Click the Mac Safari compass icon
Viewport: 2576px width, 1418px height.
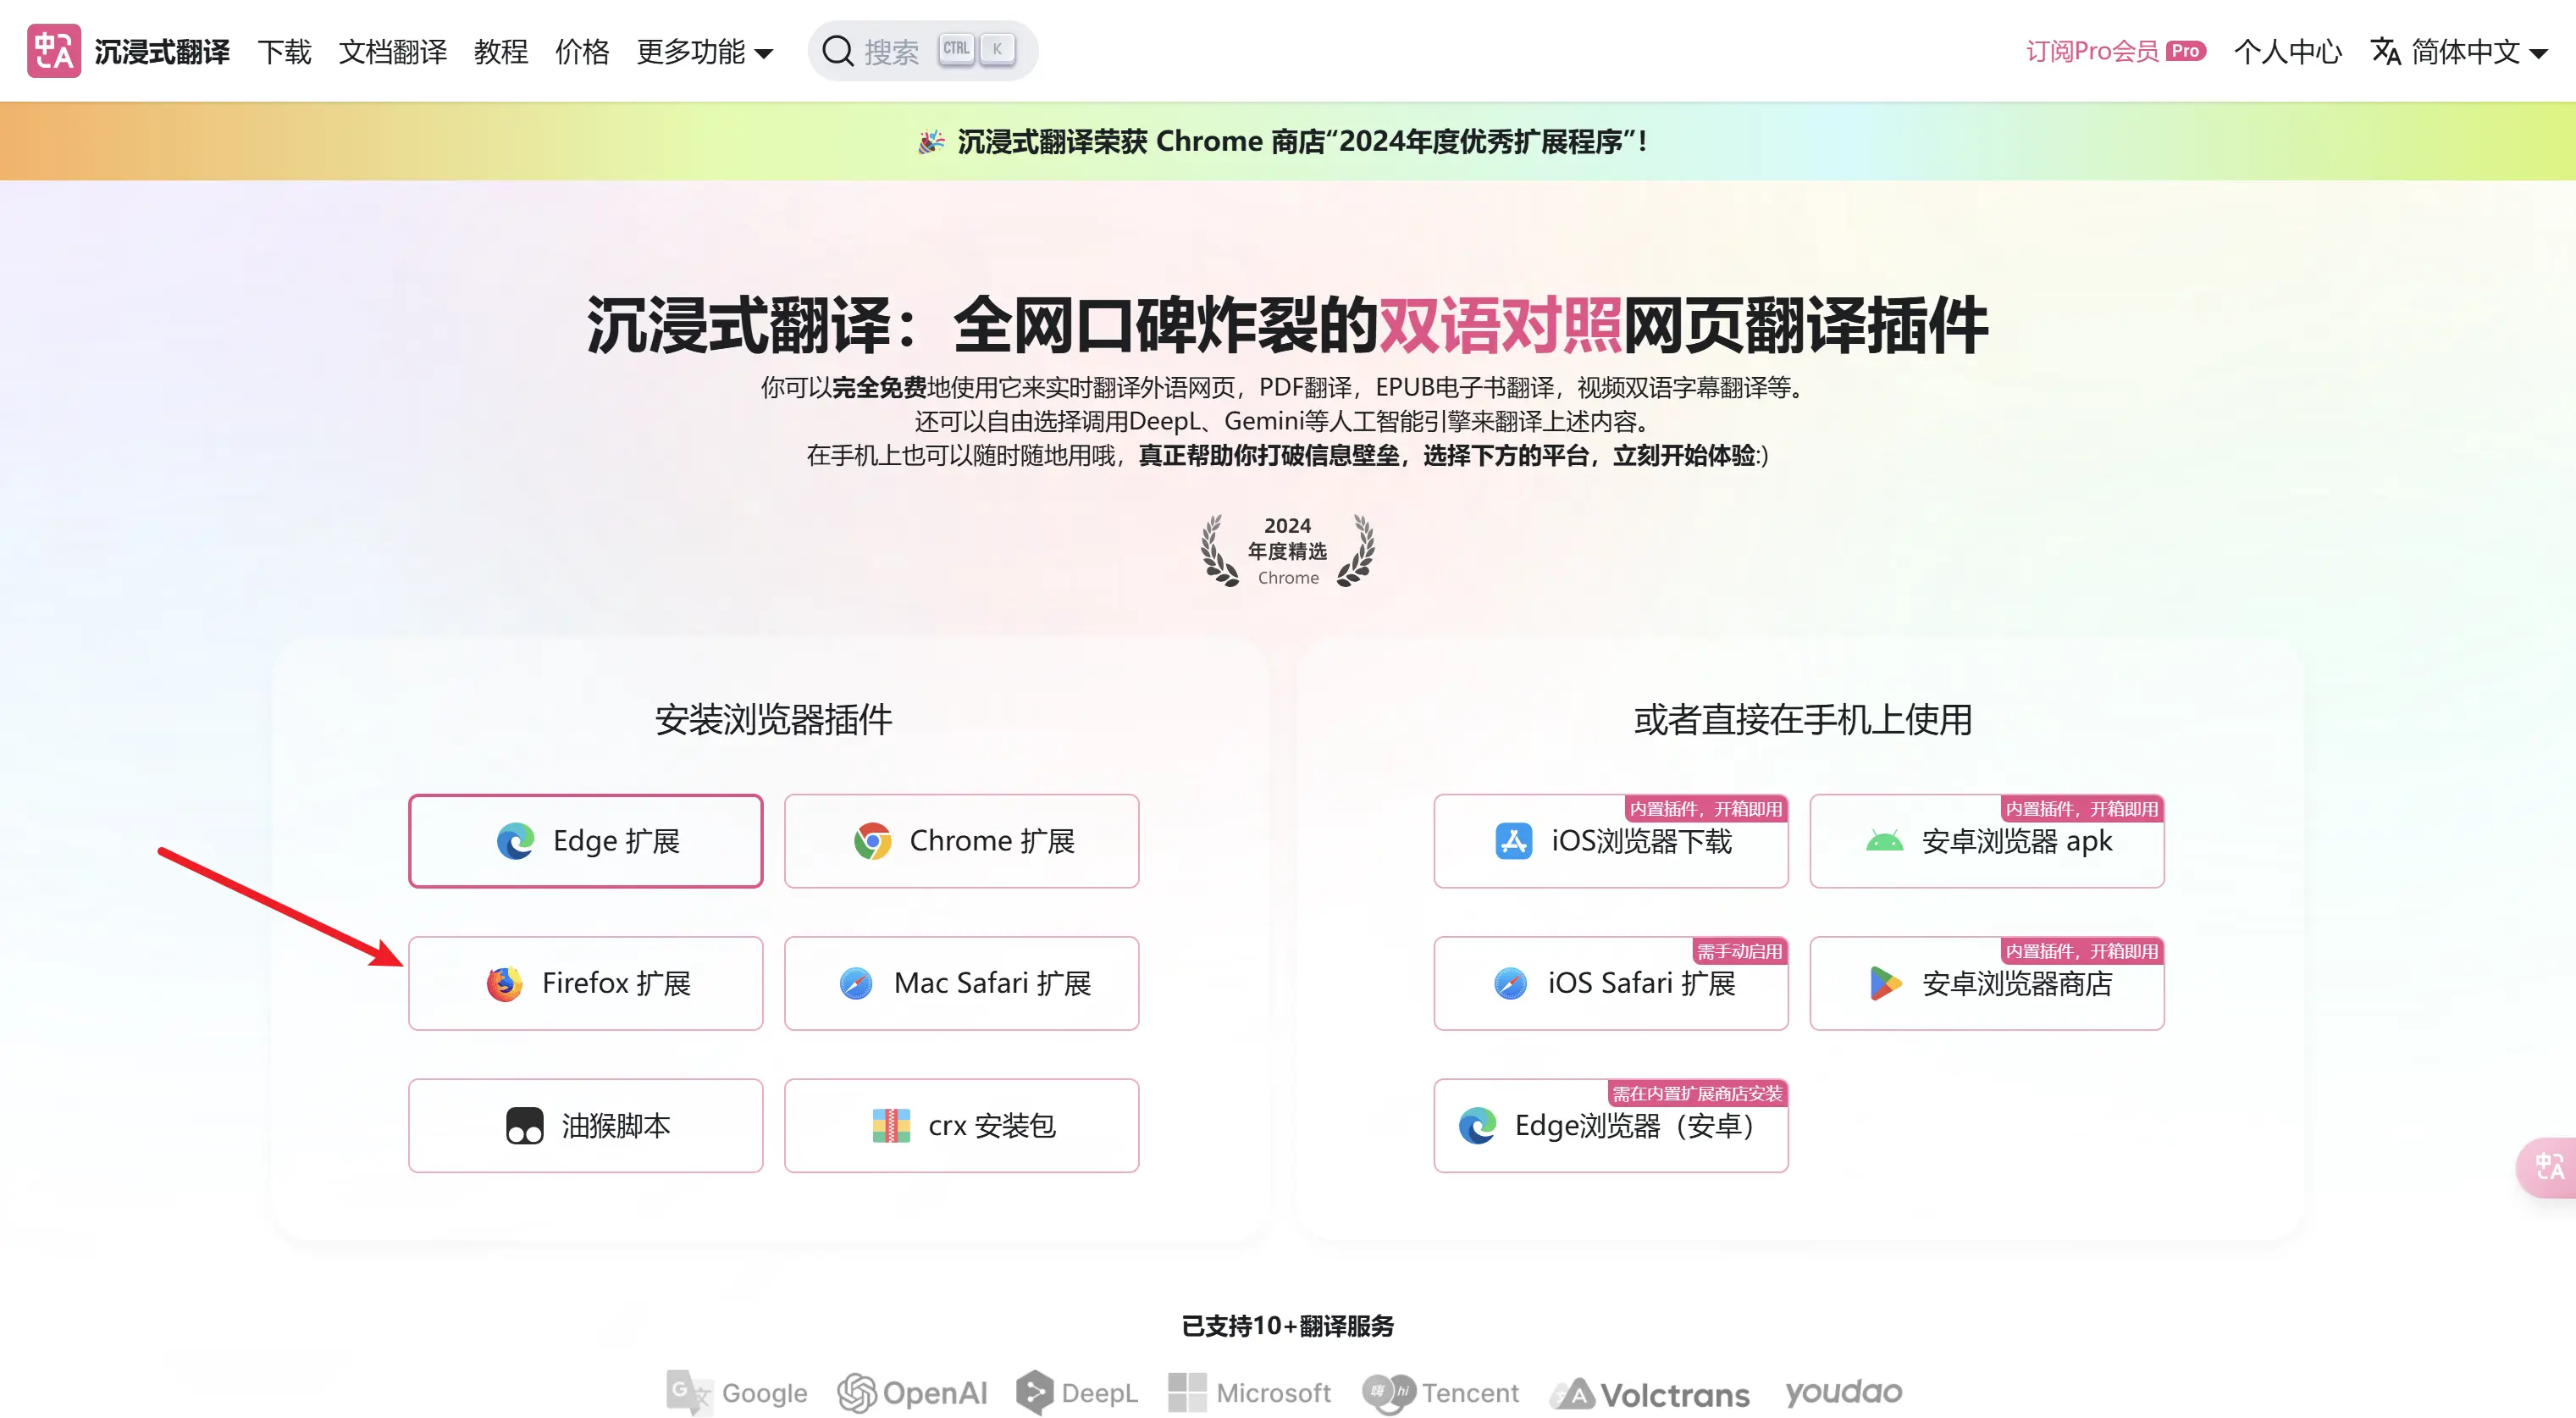pos(856,984)
